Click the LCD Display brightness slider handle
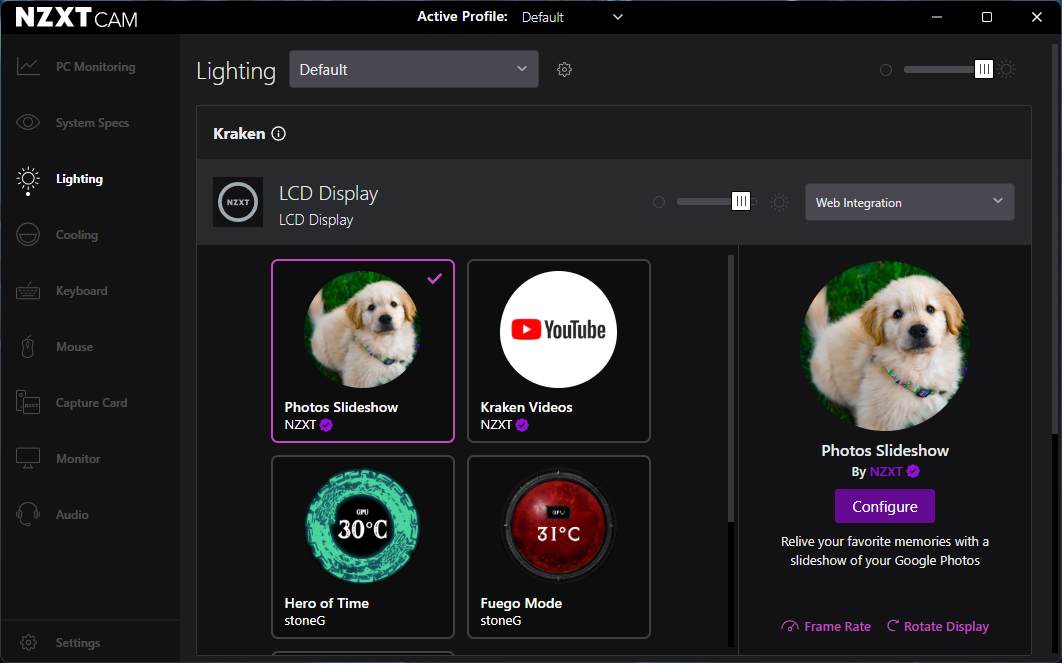 [x=741, y=202]
